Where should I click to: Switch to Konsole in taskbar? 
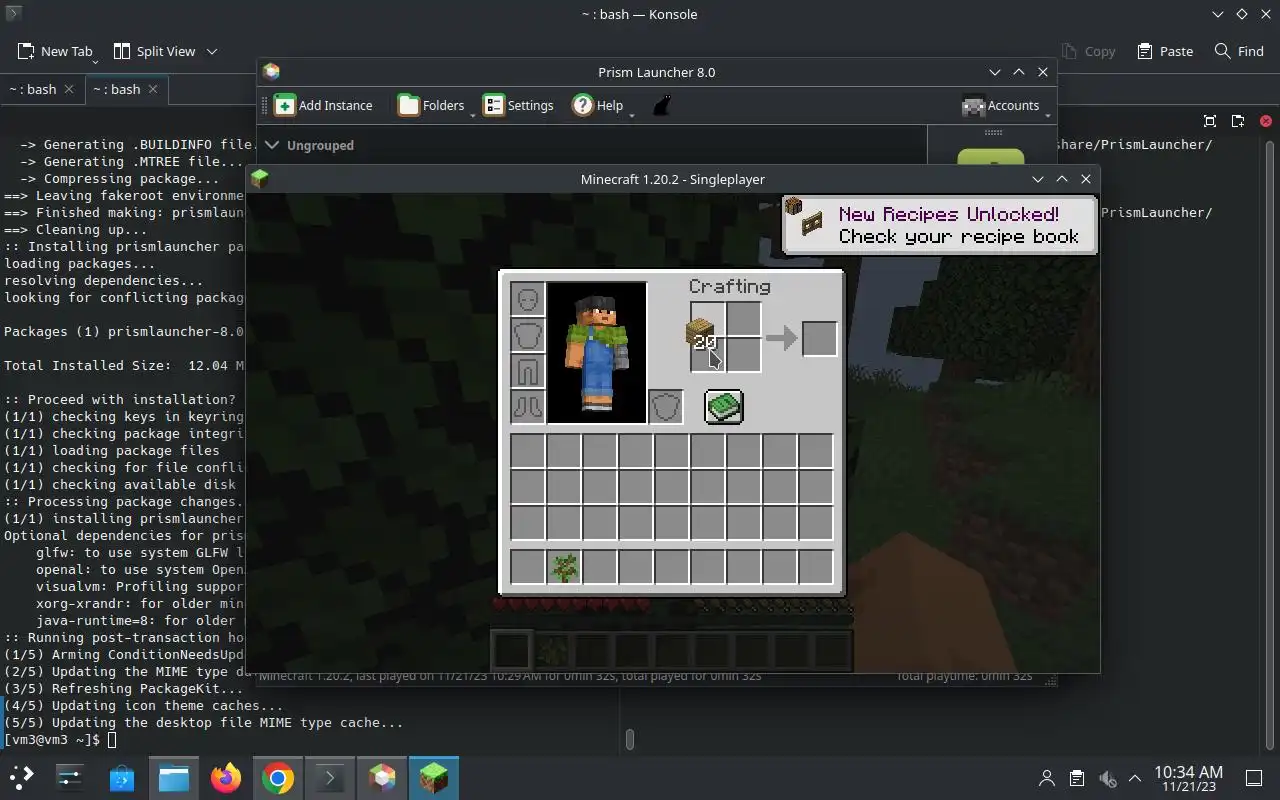click(330, 777)
